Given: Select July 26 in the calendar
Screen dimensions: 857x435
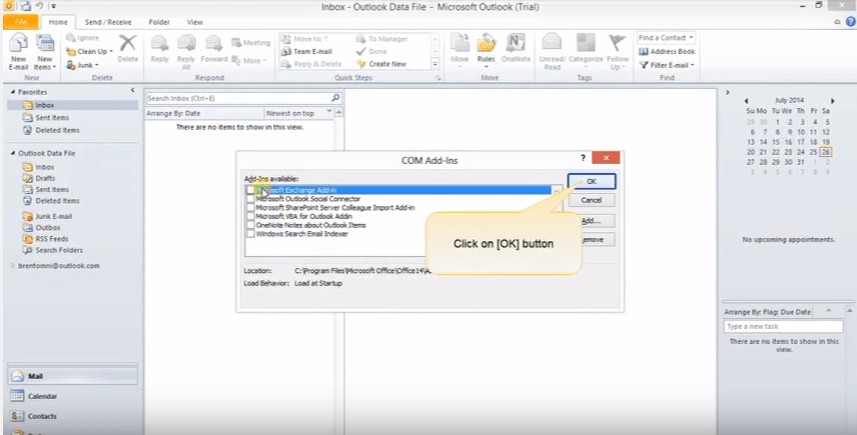Looking at the screenshot, I should click(825, 152).
